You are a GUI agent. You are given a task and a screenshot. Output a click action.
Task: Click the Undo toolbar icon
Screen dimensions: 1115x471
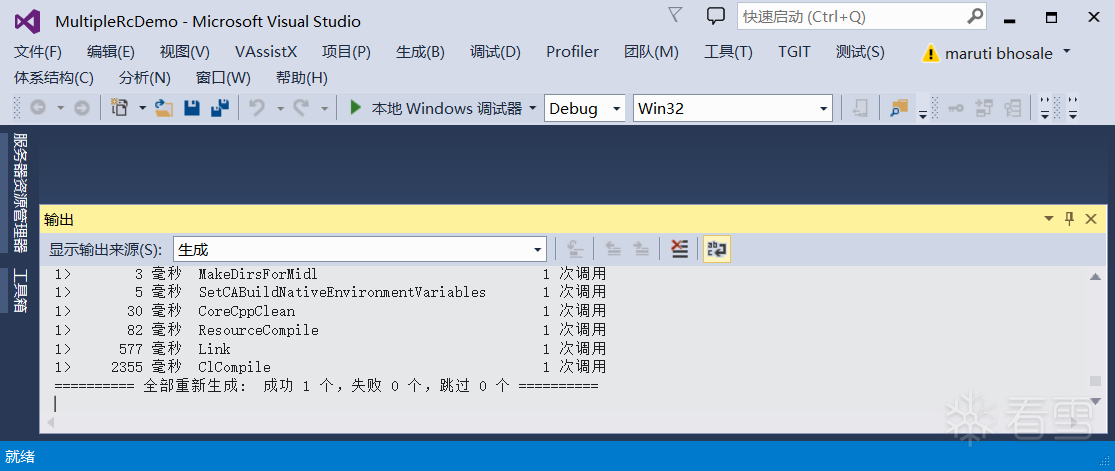(x=257, y=108)
